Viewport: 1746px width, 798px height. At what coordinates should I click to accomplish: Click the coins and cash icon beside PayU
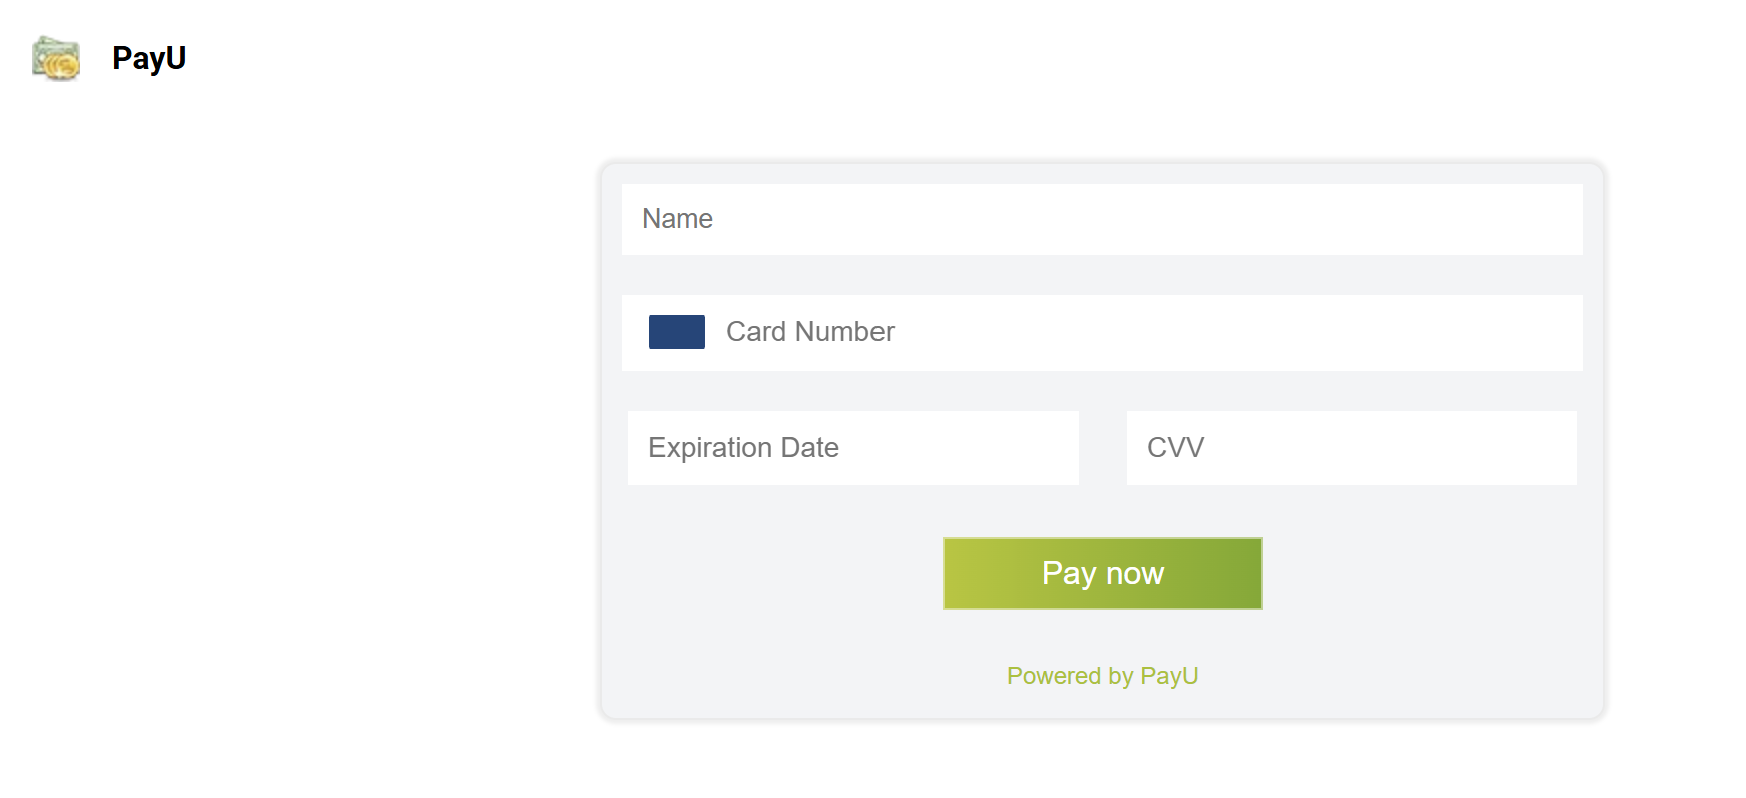[x=56, y=58]
